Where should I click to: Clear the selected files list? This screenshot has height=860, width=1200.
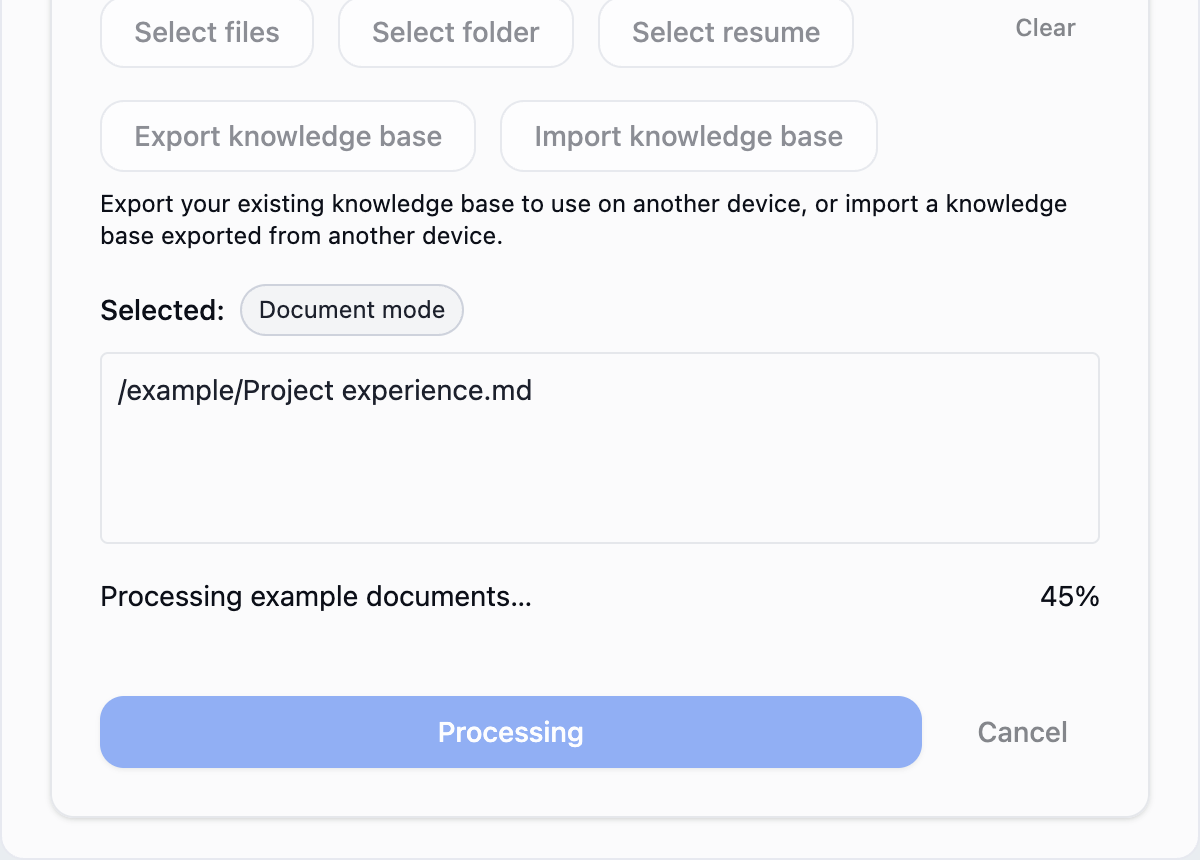pos(1045,28)
